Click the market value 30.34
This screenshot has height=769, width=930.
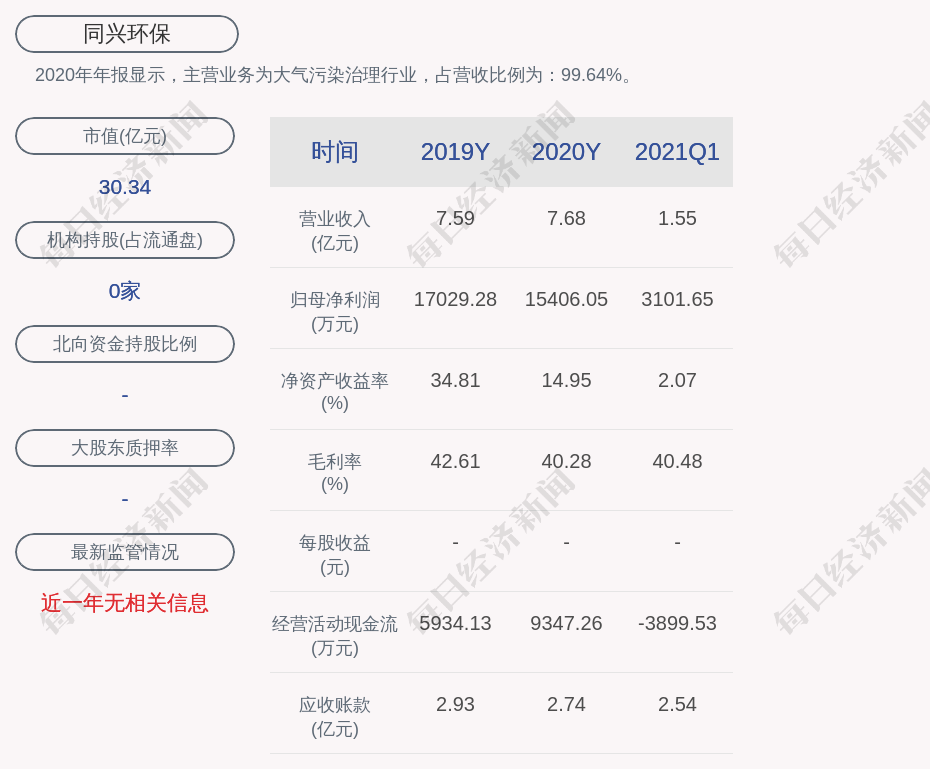coord(125,187)
